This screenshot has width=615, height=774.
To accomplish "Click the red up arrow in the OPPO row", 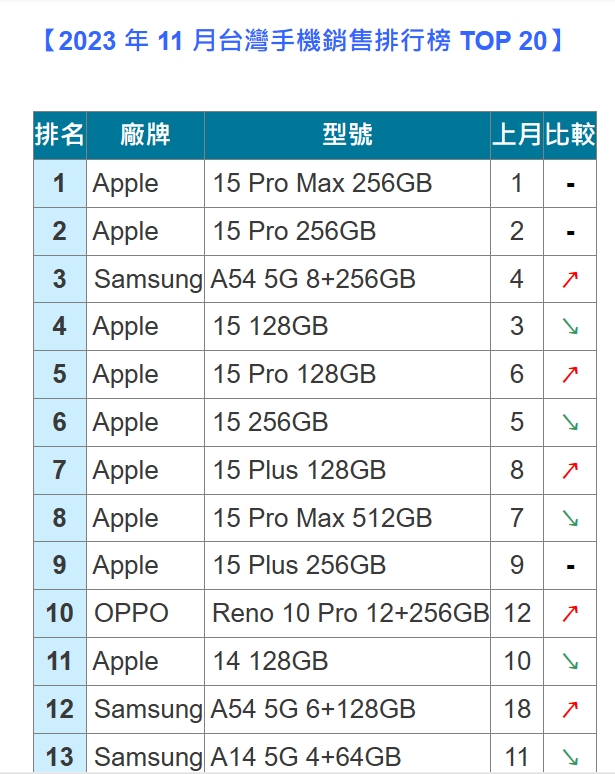I will coord(570,613).
